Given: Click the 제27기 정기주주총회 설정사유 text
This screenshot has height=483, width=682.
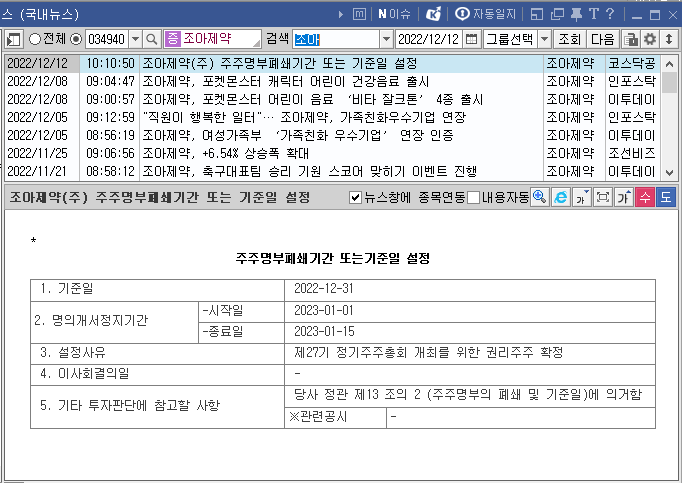Looking at the screenshot, I should [429, 352].
